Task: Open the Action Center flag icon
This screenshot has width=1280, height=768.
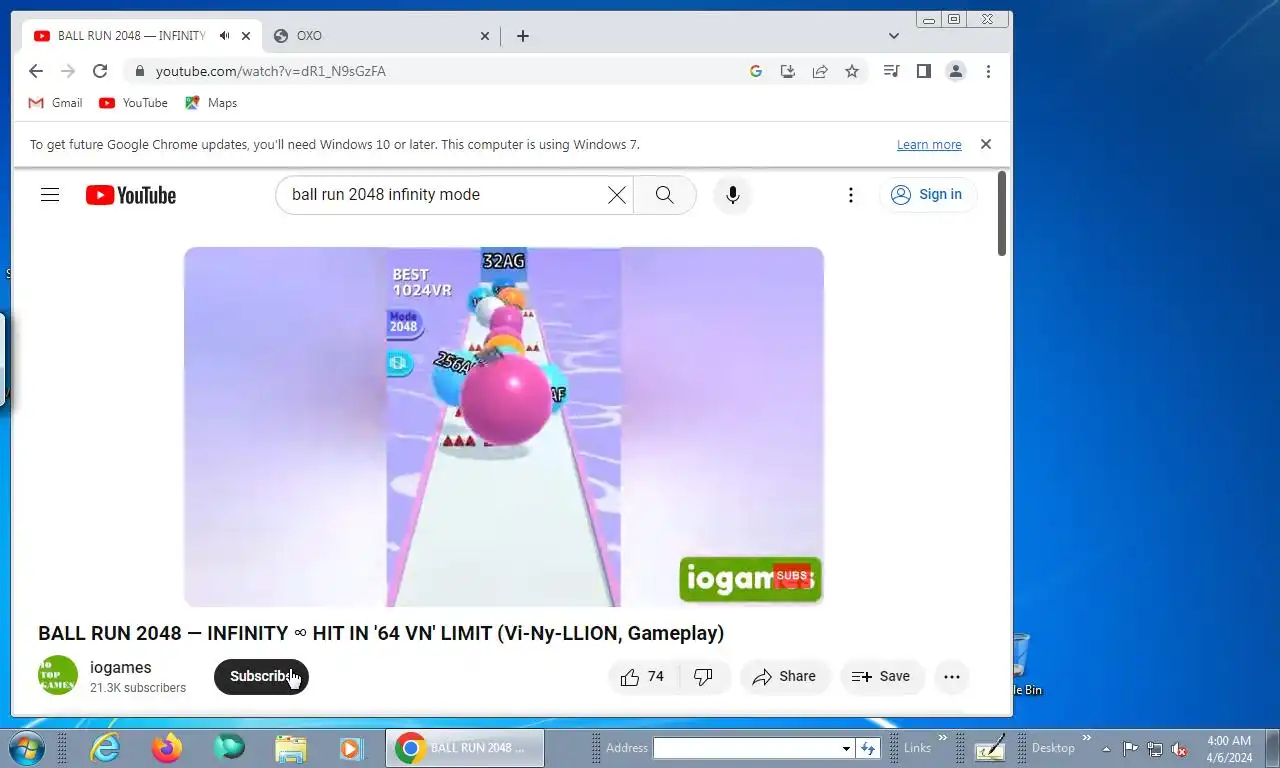Action: coord(1130,748)
